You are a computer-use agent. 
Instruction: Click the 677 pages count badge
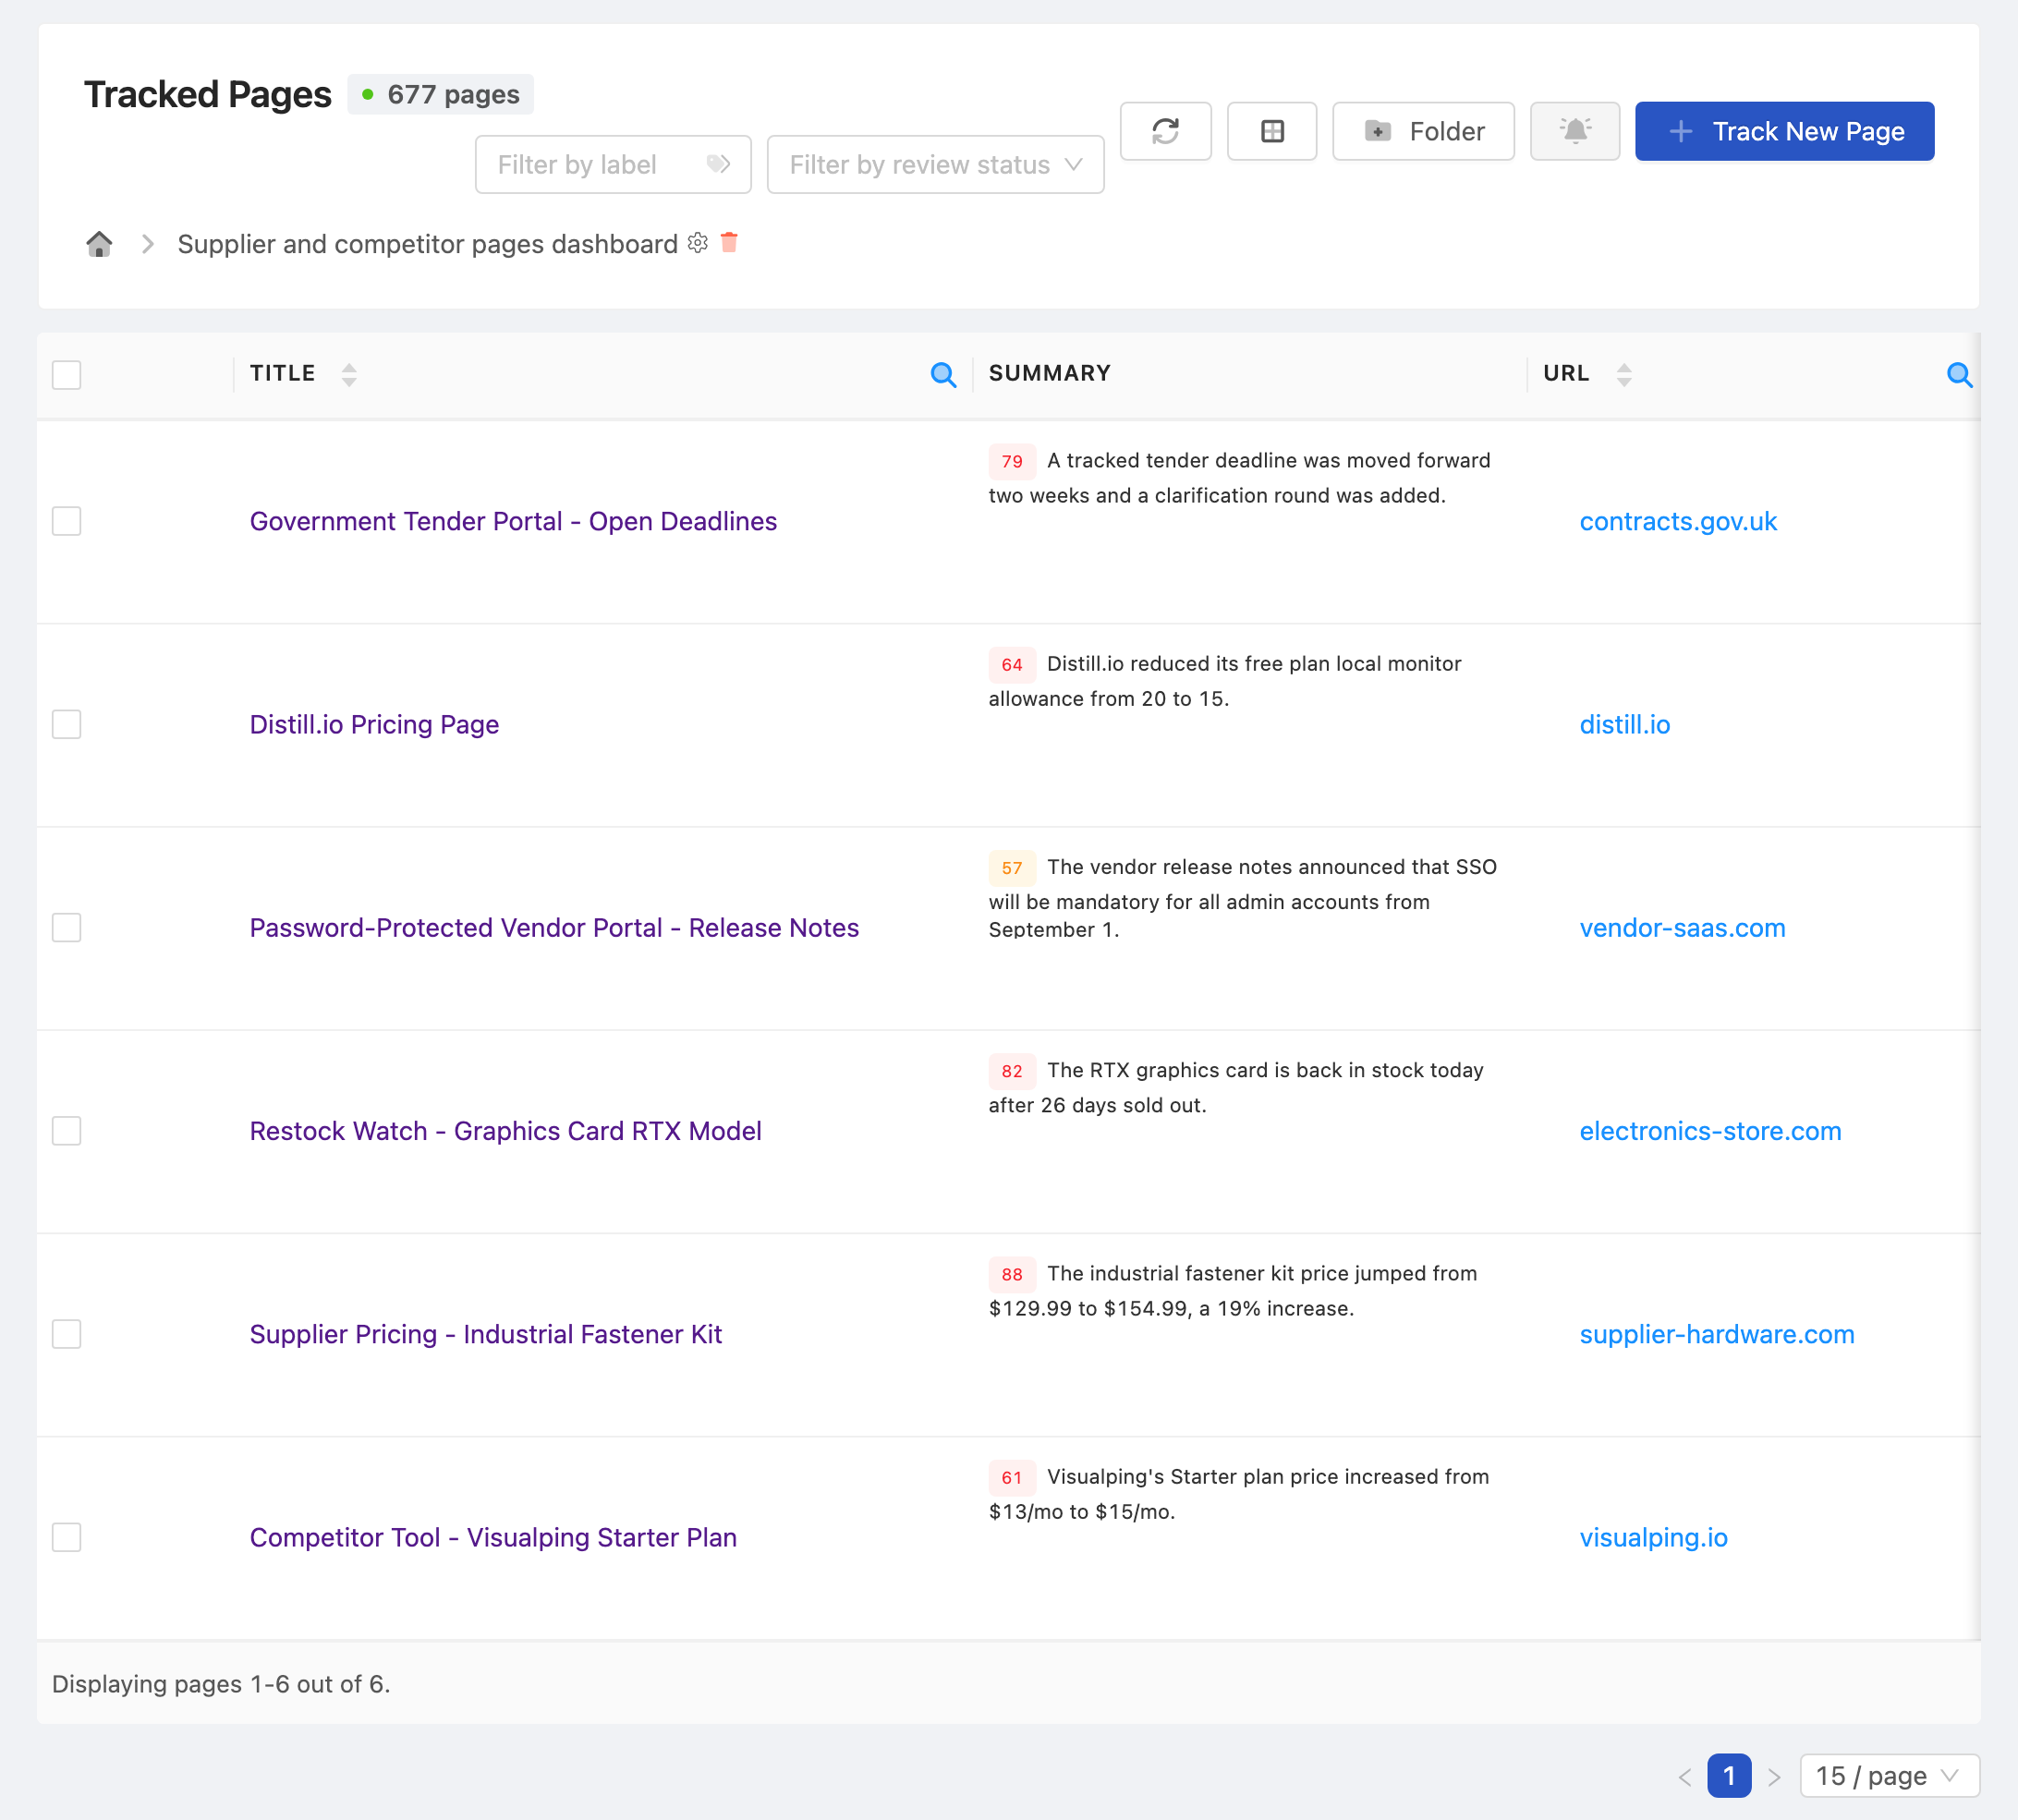pyautogui.click(x=440, y=94)
